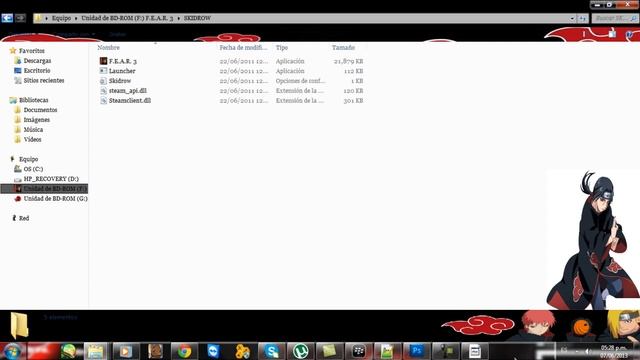Viewport: 640px width, 360px height.
Task: Expand the arrow before SKIDROW breadcrumb
Action: point(178,18)
